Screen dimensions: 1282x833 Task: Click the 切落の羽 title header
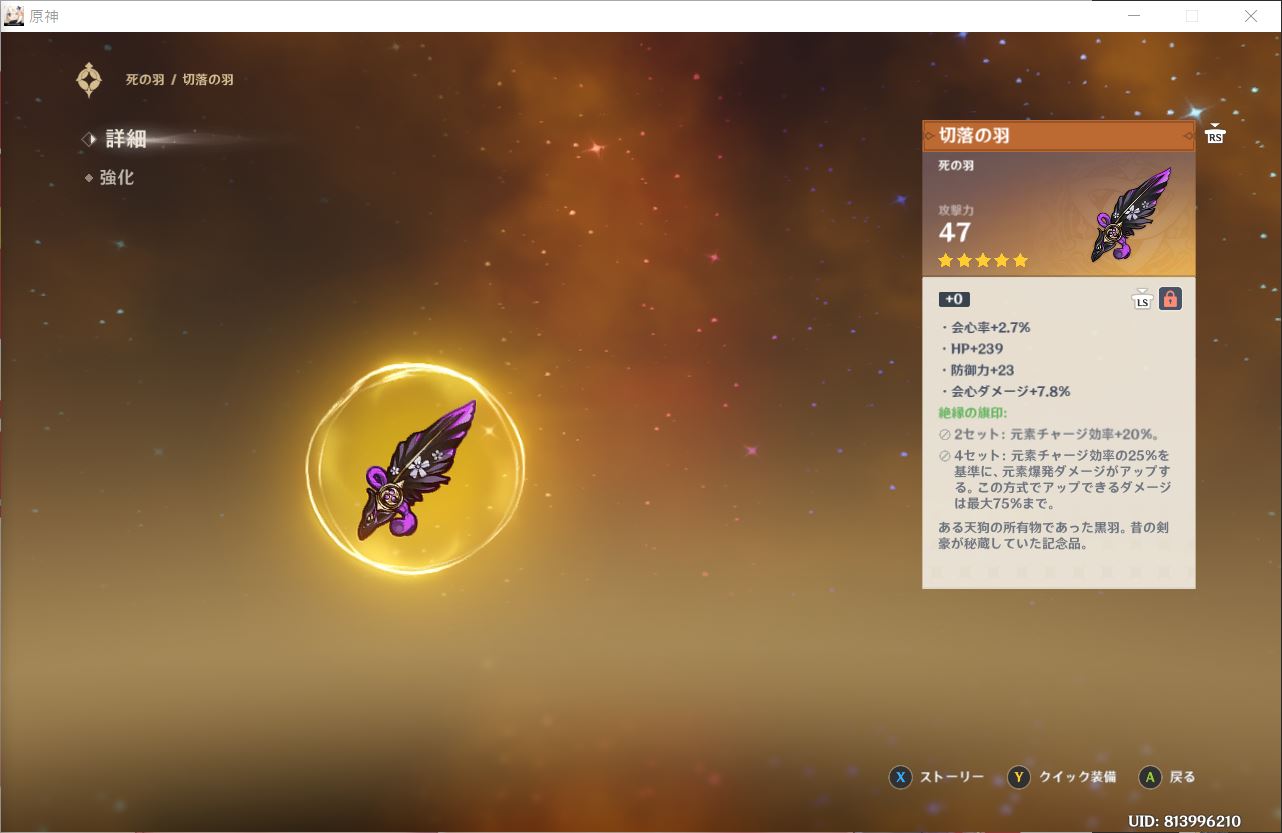click(x=1058, y=136)
